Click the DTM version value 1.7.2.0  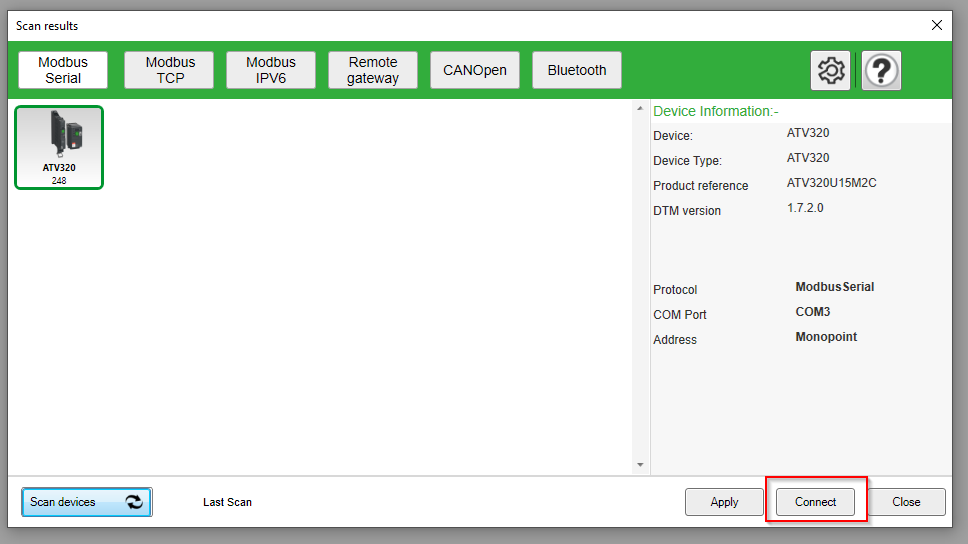click(805, 208)
